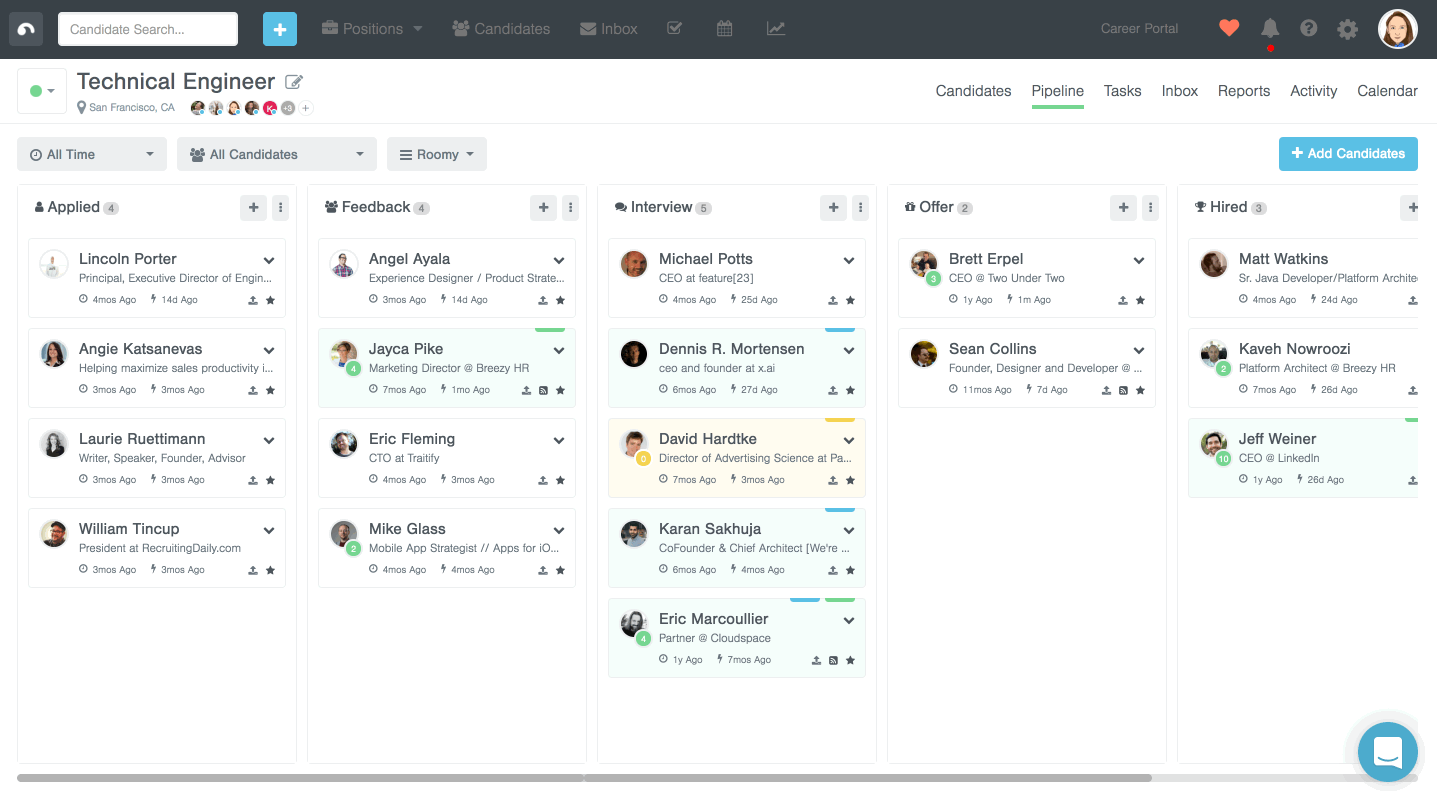The width and height of the screenshot is (1437, 794).
Task: Open the Reports tab
Action: pos(1243,91)
